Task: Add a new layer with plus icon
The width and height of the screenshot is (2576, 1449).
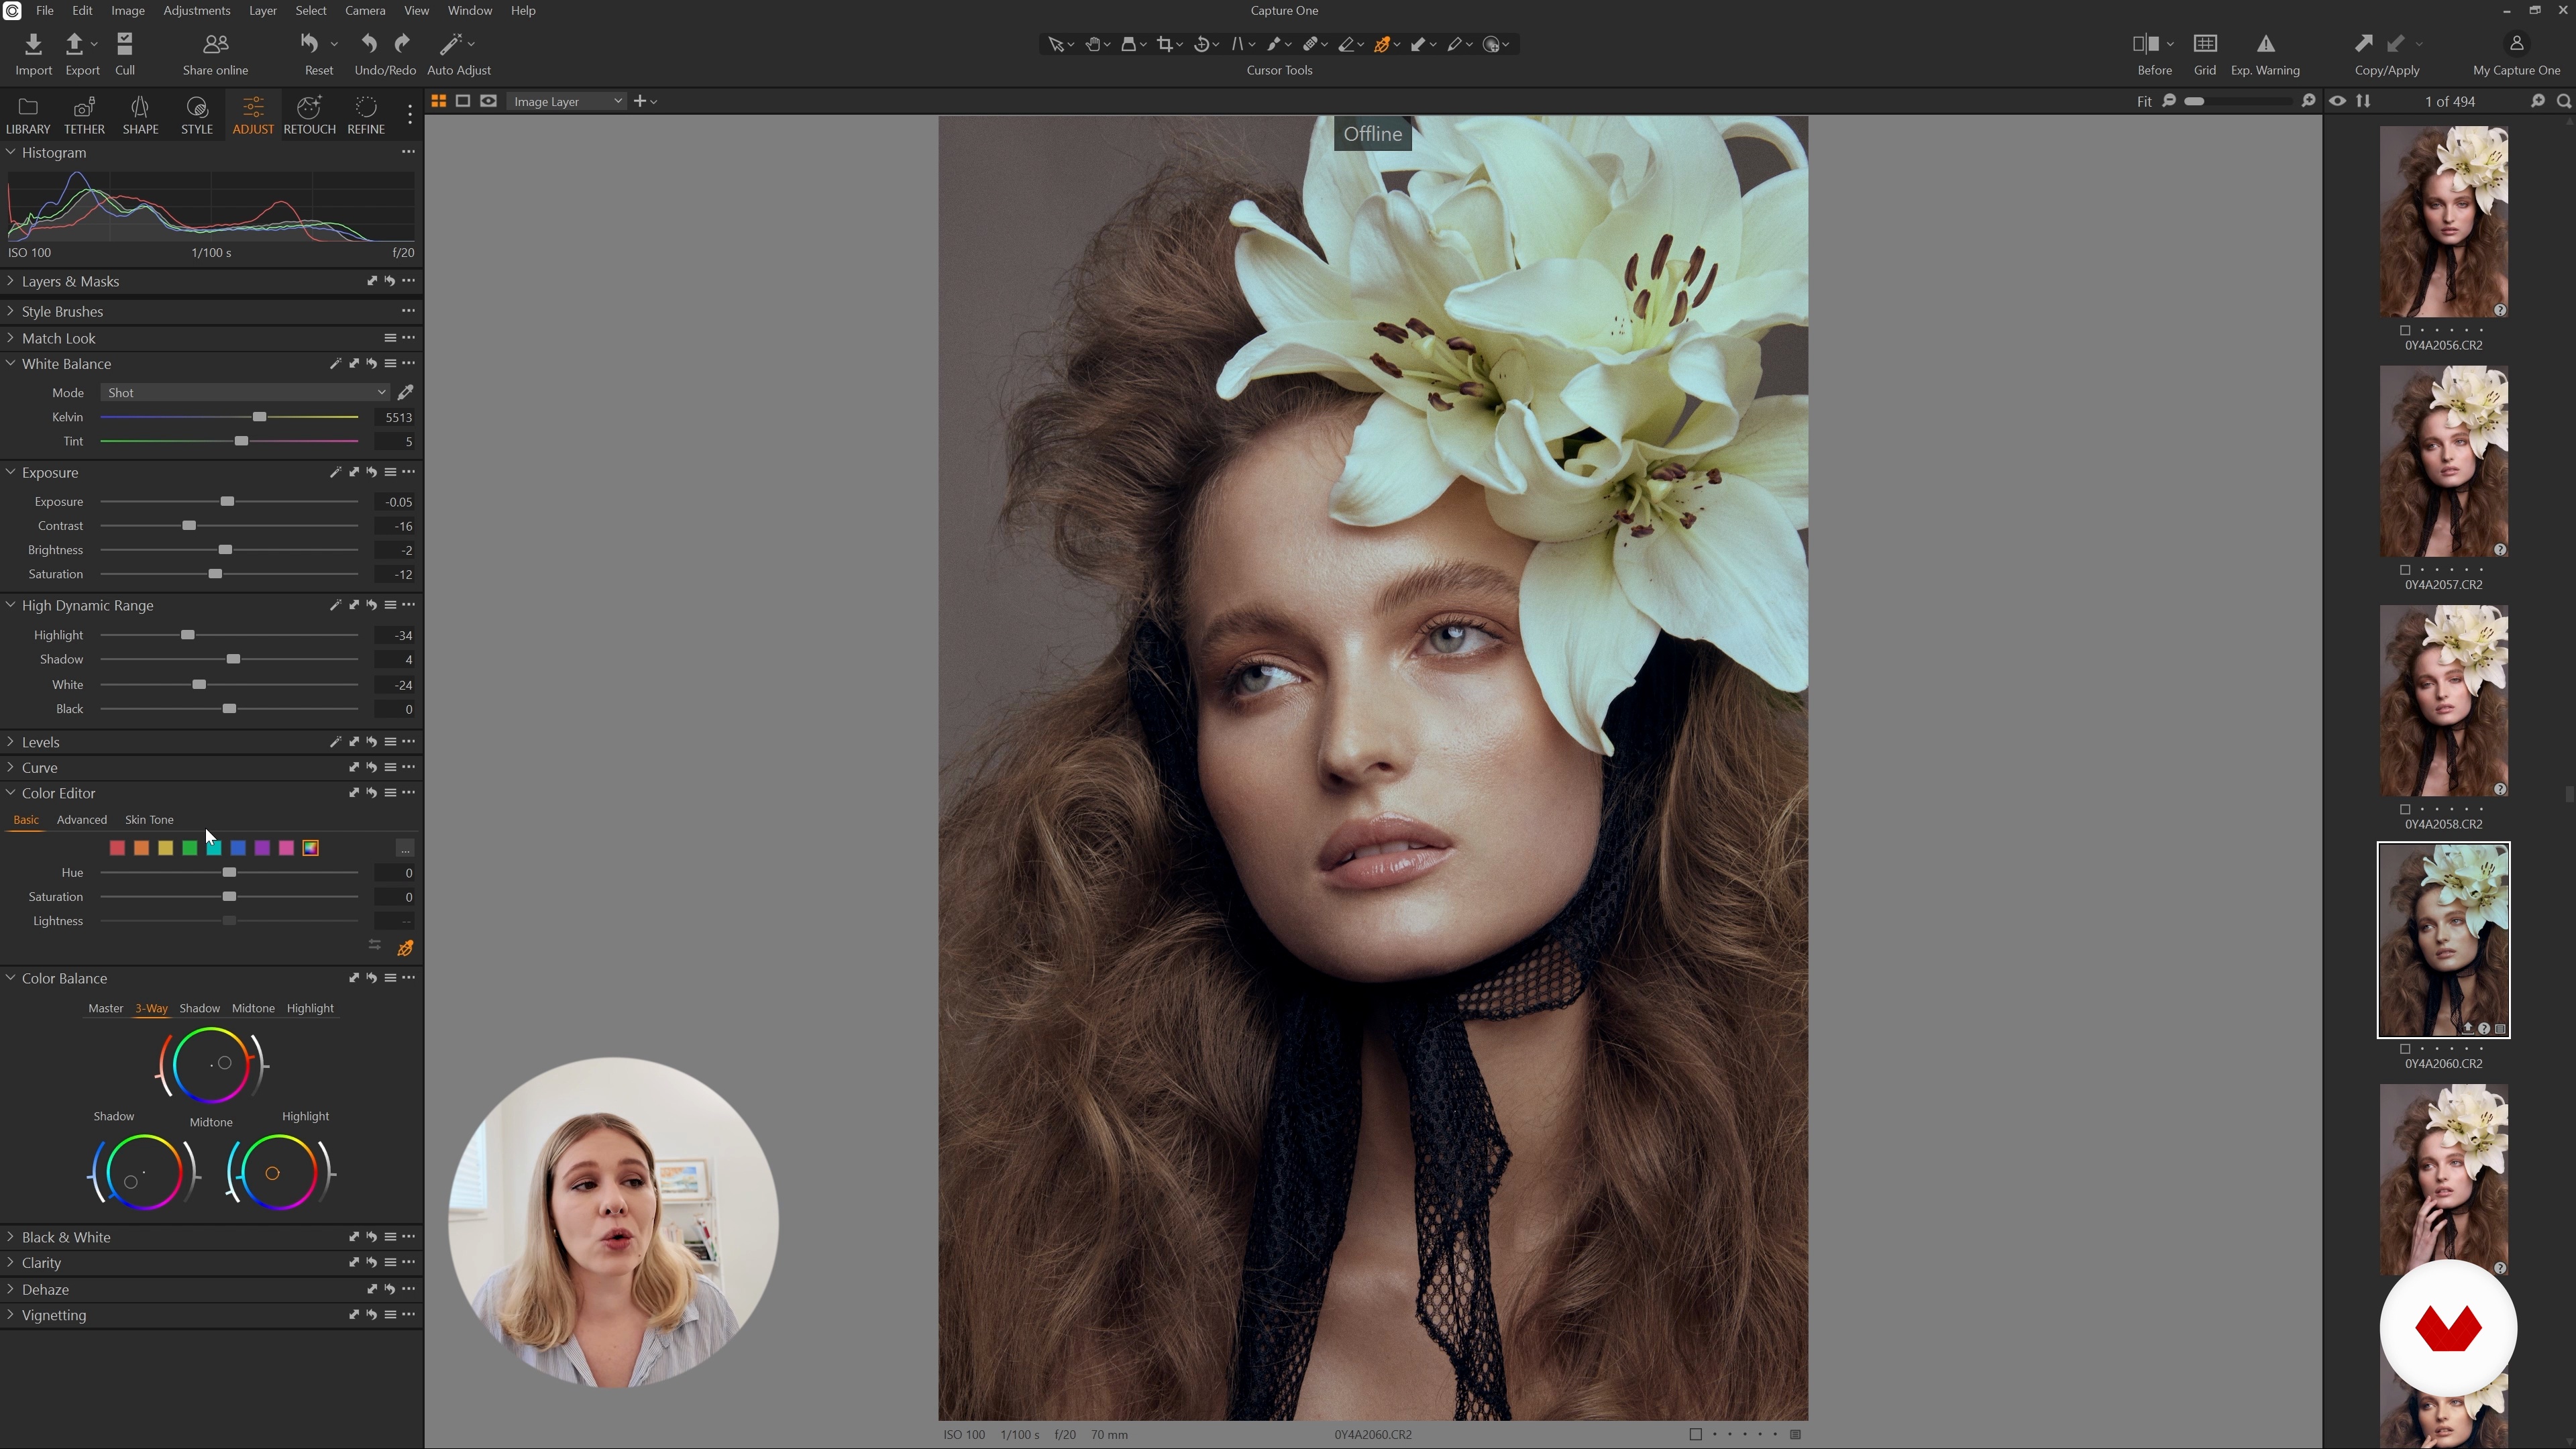Action: point(640,101)
